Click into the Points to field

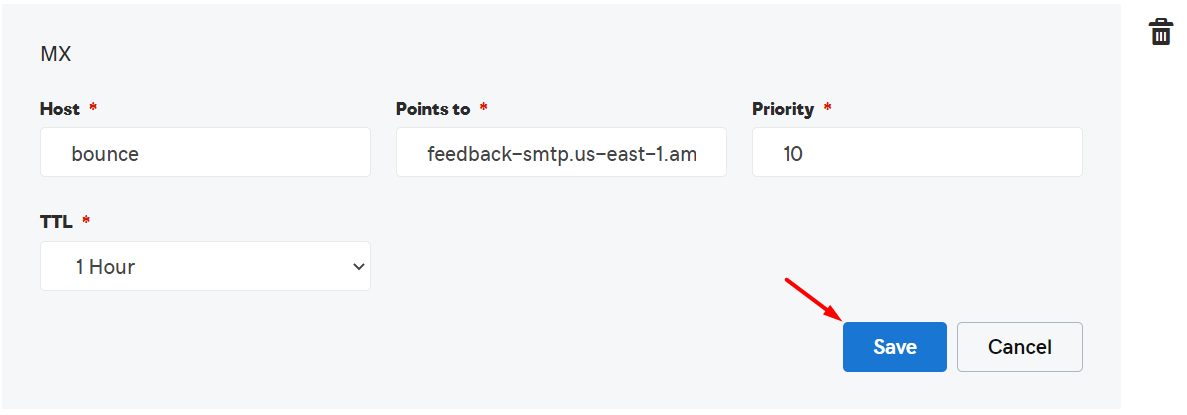[x=561, y=153]
